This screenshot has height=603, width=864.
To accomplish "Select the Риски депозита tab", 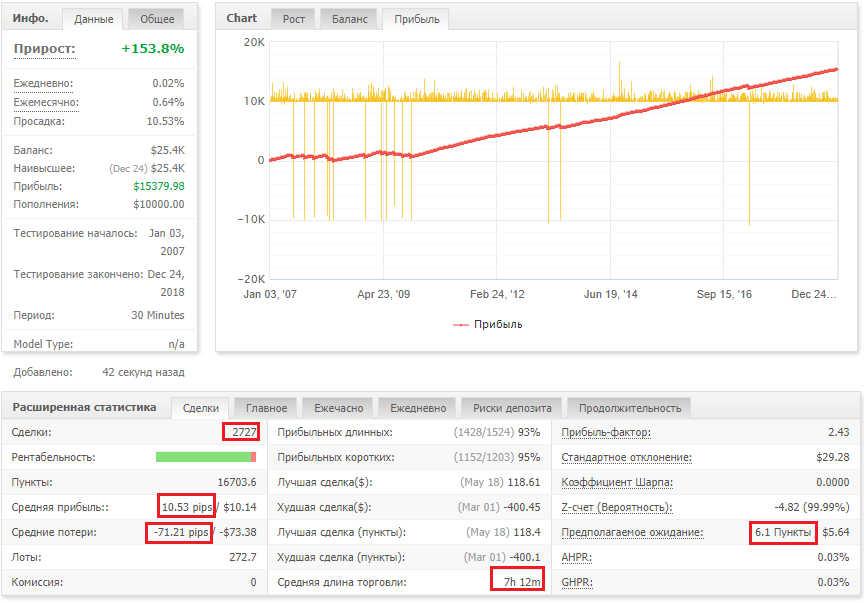I will point(512,408).
